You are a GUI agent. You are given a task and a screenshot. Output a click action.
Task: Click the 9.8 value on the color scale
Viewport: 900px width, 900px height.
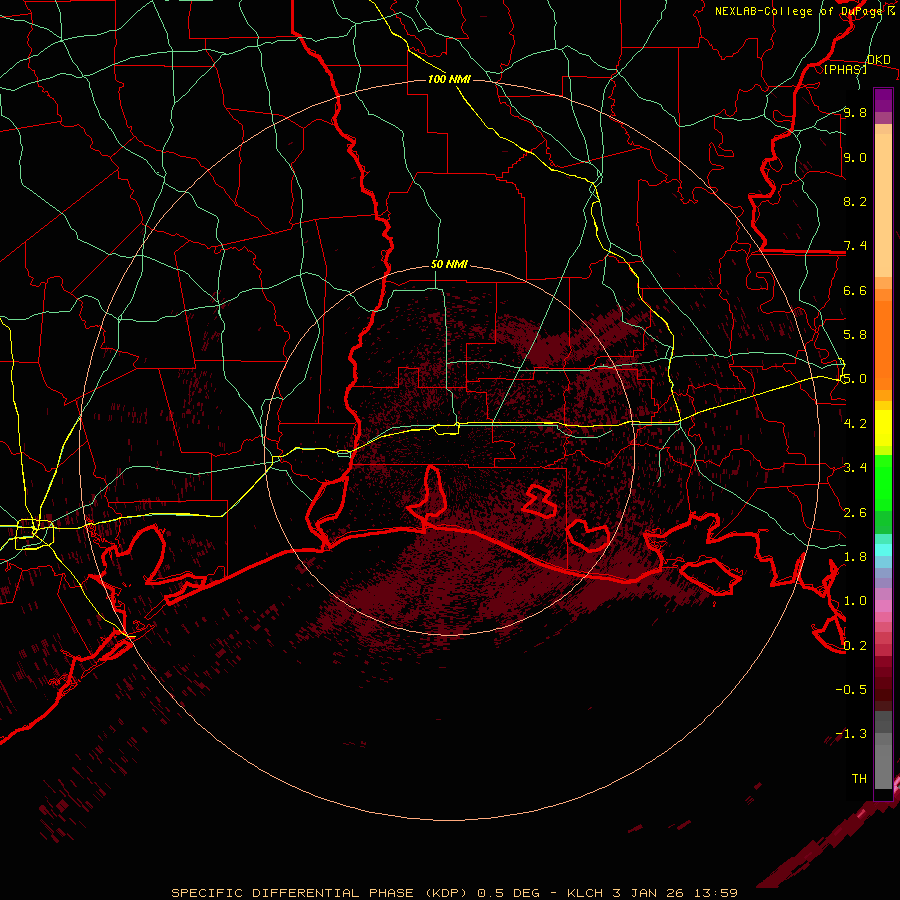pyautogui.click(x=855, y=113)
